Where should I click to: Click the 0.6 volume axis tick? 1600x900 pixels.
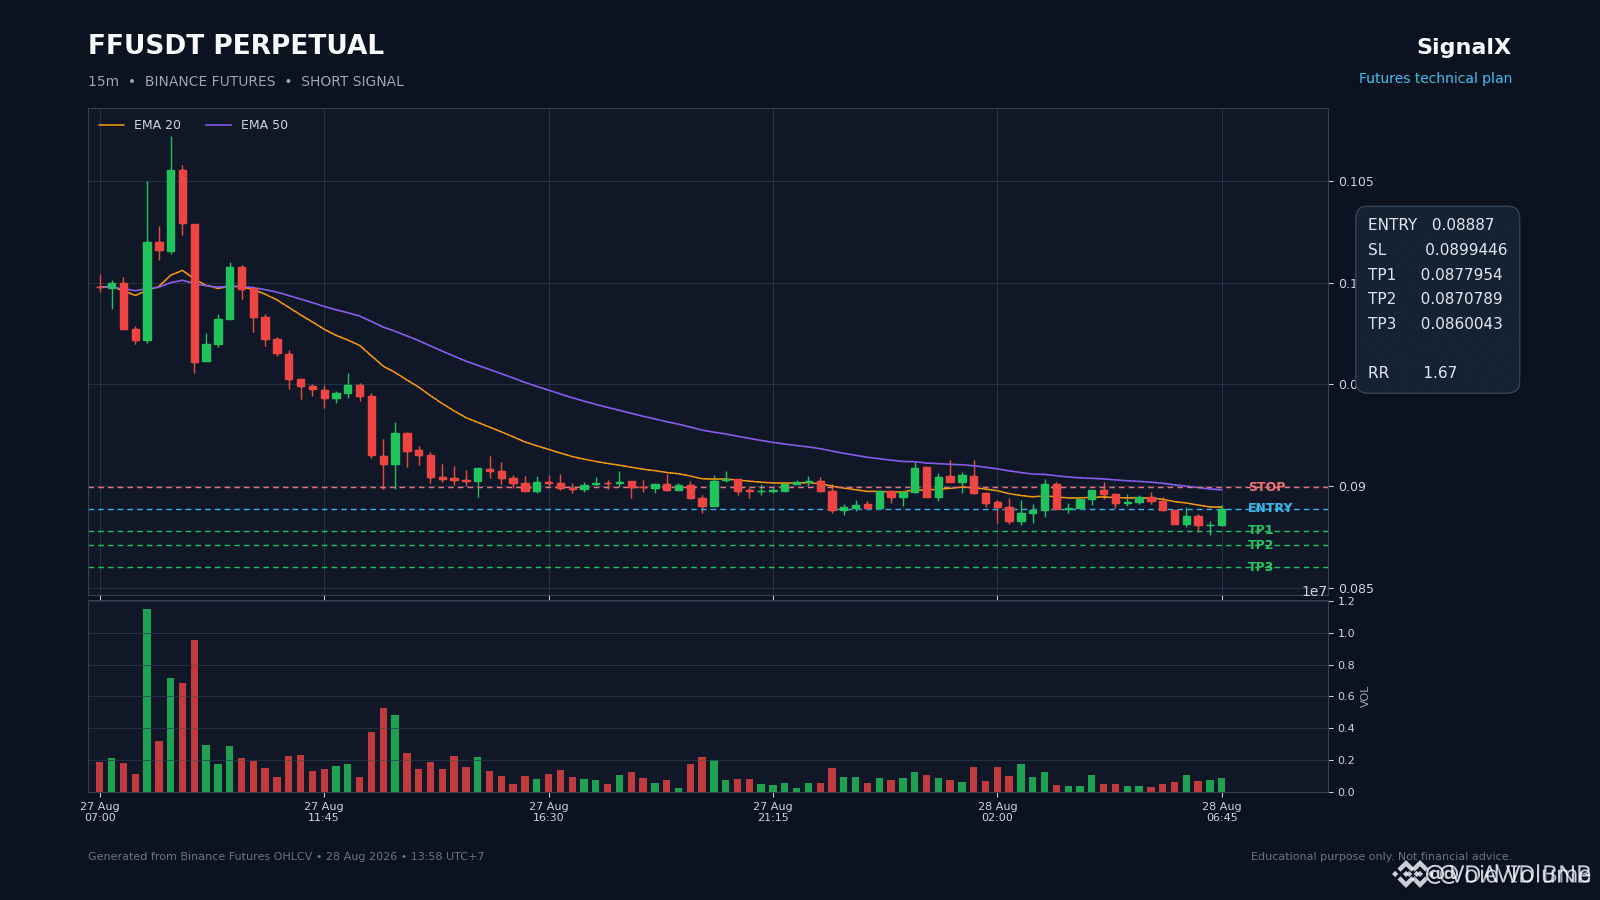pyautogui.click(x=1346, y=697)
